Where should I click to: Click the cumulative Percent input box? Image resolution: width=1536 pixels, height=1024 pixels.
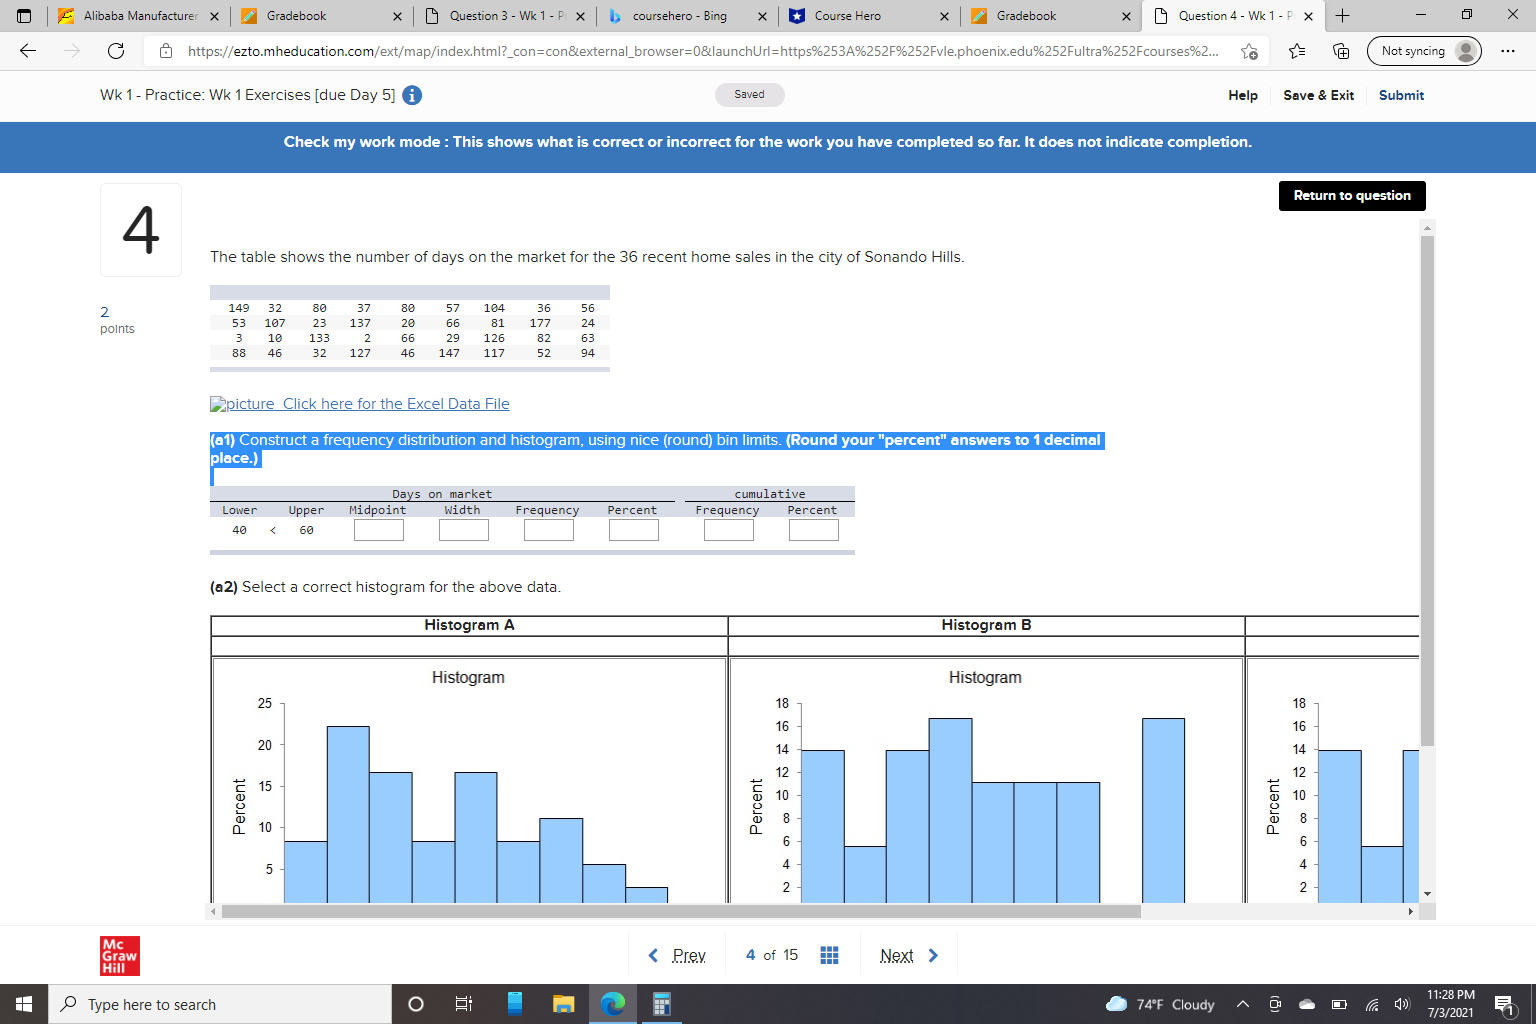tap(814, 530)
